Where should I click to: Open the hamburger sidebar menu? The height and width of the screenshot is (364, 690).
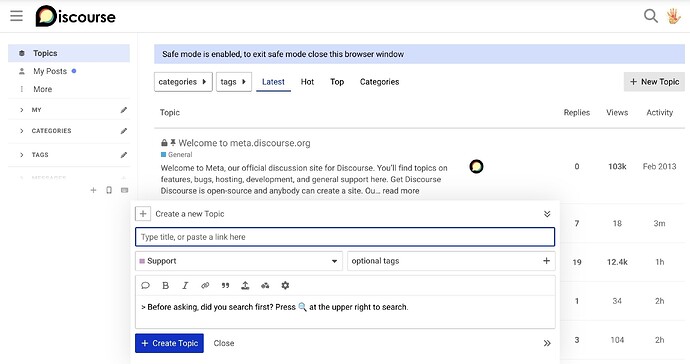pyautogui.click(x=16, y=16)
